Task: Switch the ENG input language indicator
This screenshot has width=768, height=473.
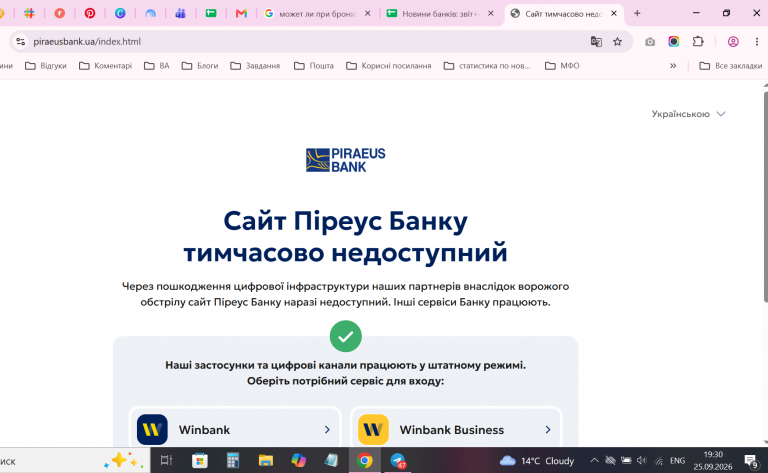Action: pyautogui.click(x=677, y=461)
